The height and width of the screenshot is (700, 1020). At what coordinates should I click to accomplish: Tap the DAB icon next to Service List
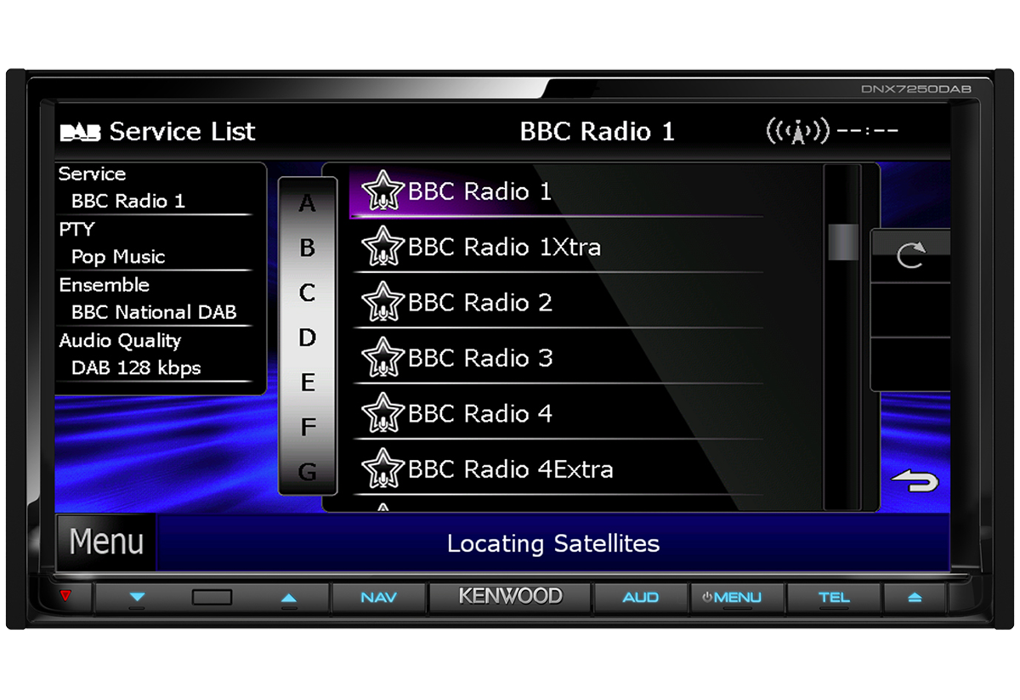tap(81, 131)
